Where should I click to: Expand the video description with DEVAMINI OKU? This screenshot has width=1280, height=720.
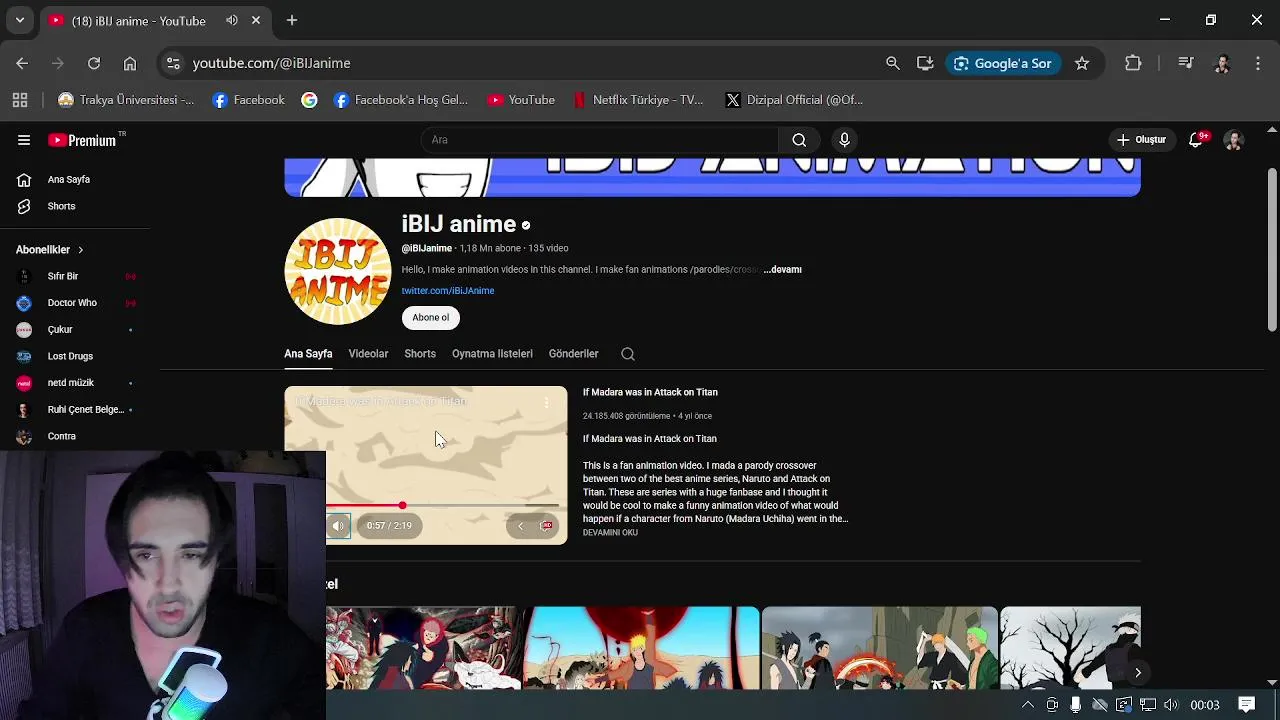click(610, 533)
